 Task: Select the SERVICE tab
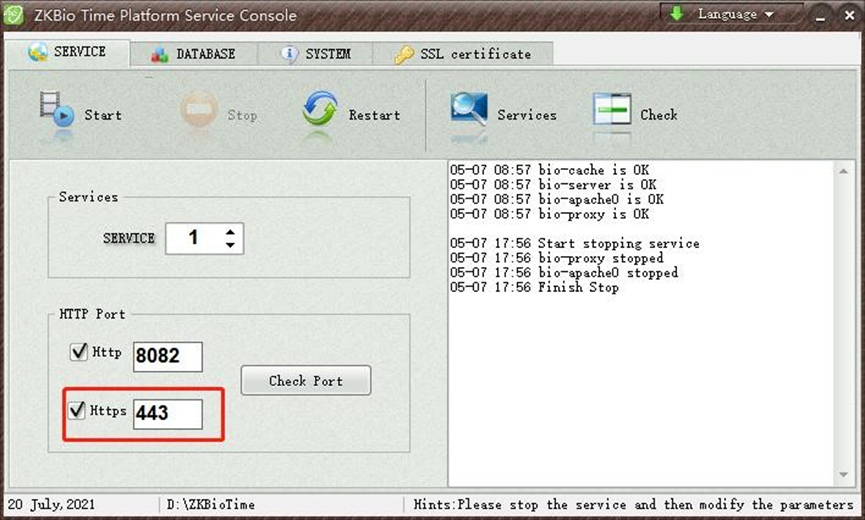(68, 52)
